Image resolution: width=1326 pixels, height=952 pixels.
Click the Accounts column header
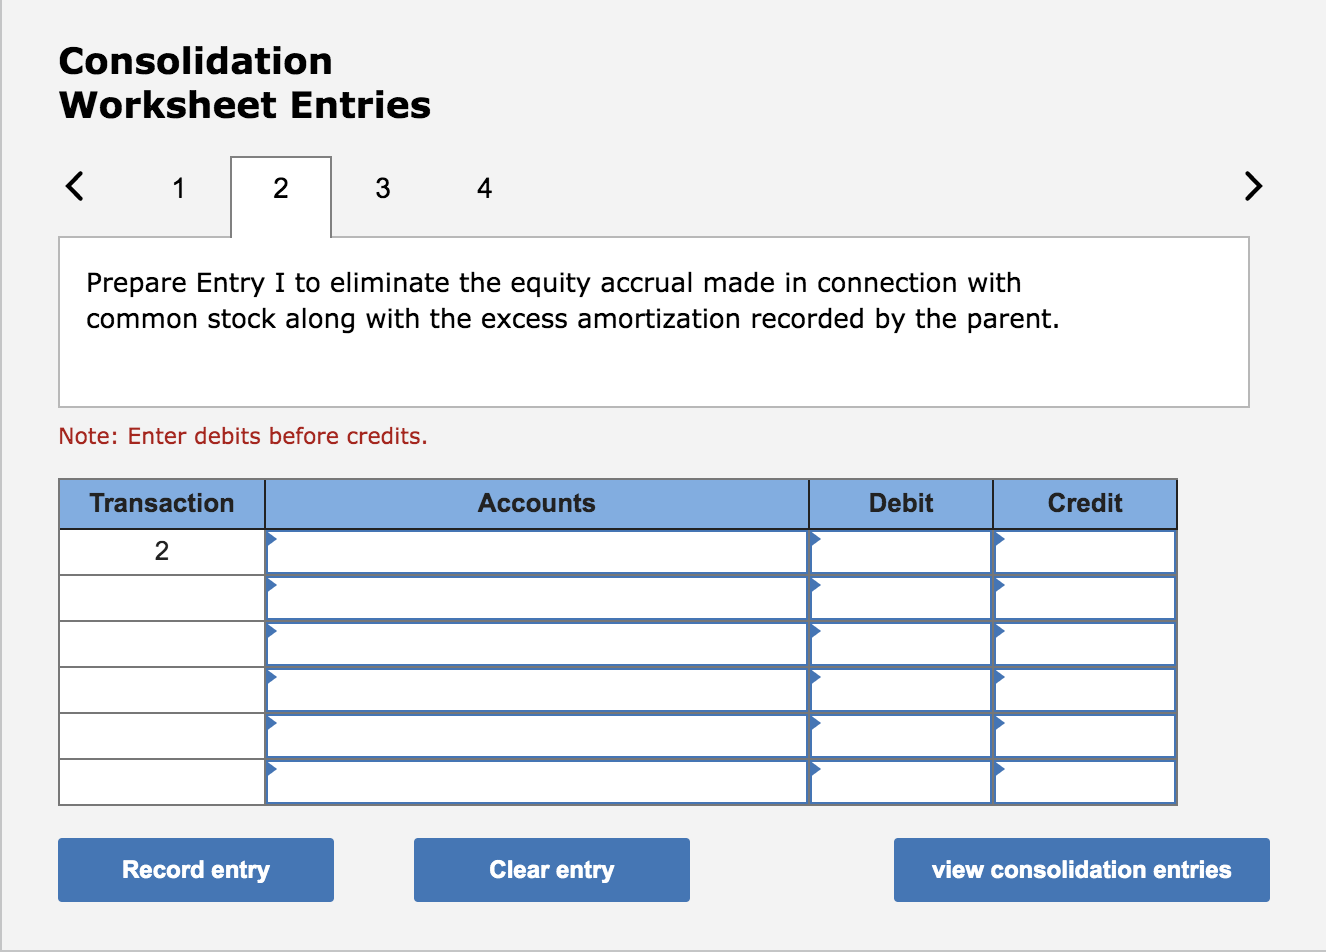pos(537,503)
